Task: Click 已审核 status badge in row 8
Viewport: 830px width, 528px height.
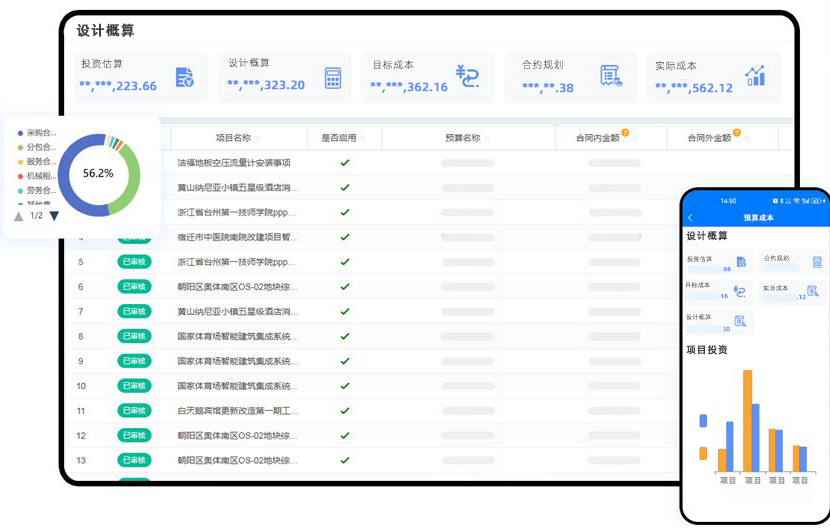Action: tap(134, 336)
